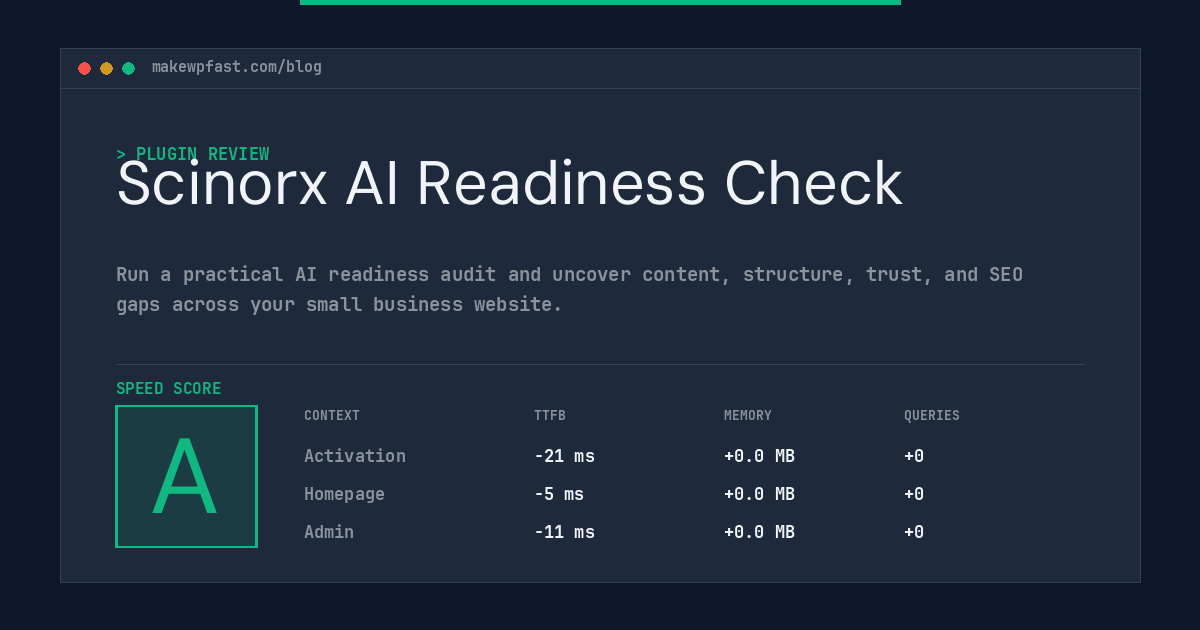The width and height of the screenshot is (1200, 630).
Task: Click the -11 ms TTFB value
Action: (564, 532)
